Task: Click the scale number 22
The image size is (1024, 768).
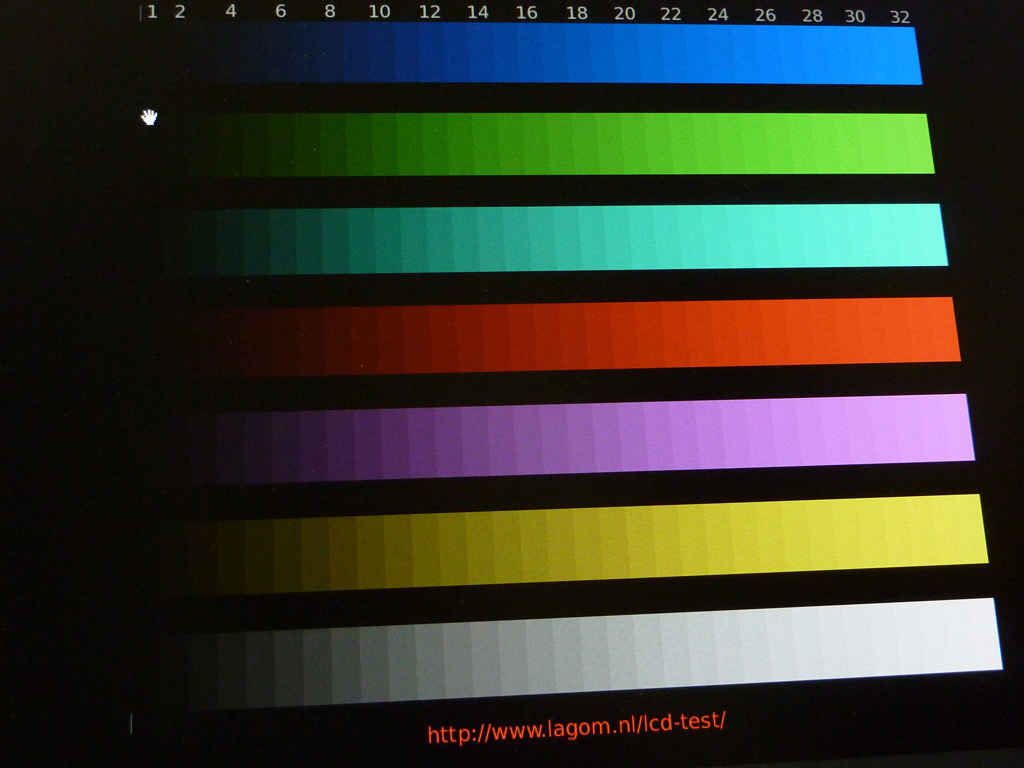Action: tap(671, 14)
